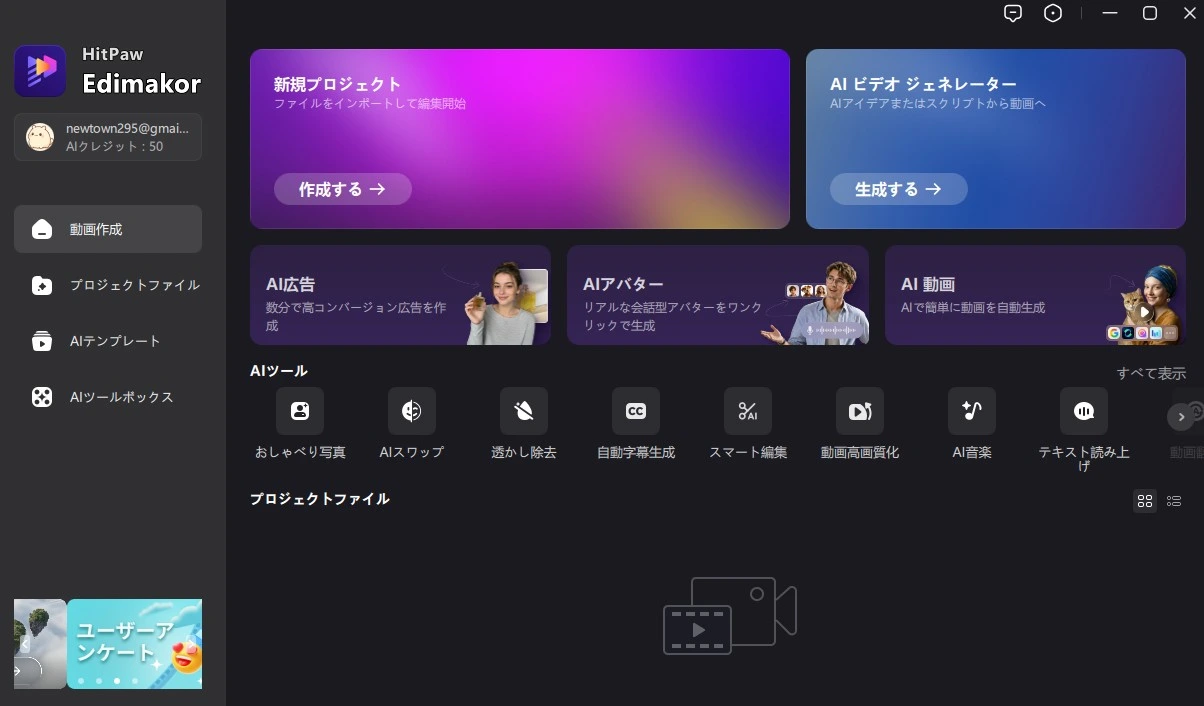Open the 透かし除去 watermark remover icon

click(524, 411)
